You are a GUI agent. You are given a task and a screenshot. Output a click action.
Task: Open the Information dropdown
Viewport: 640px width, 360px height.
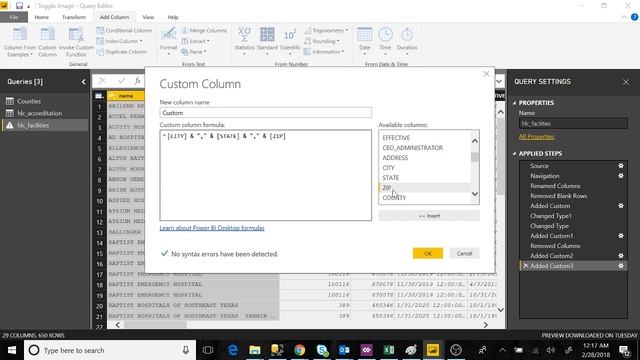pos(324,52)
